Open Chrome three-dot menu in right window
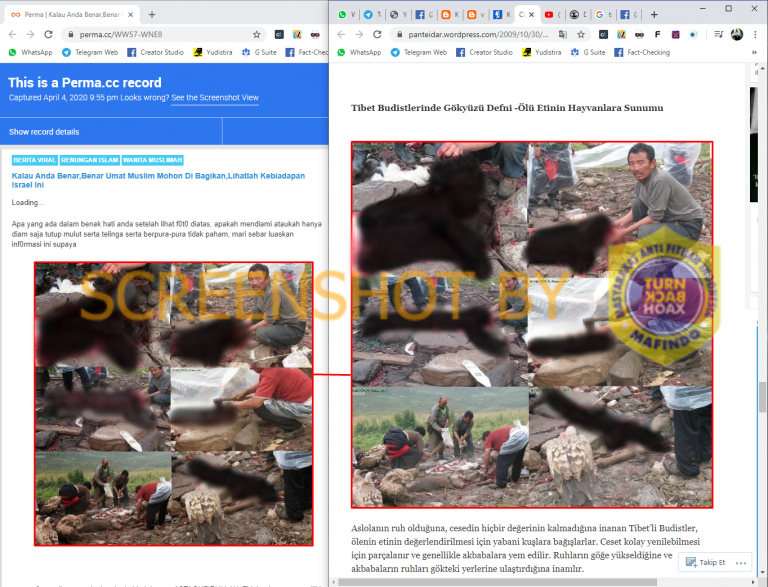The height and width of the screenshot is (587, 768). tap(755, 34)
